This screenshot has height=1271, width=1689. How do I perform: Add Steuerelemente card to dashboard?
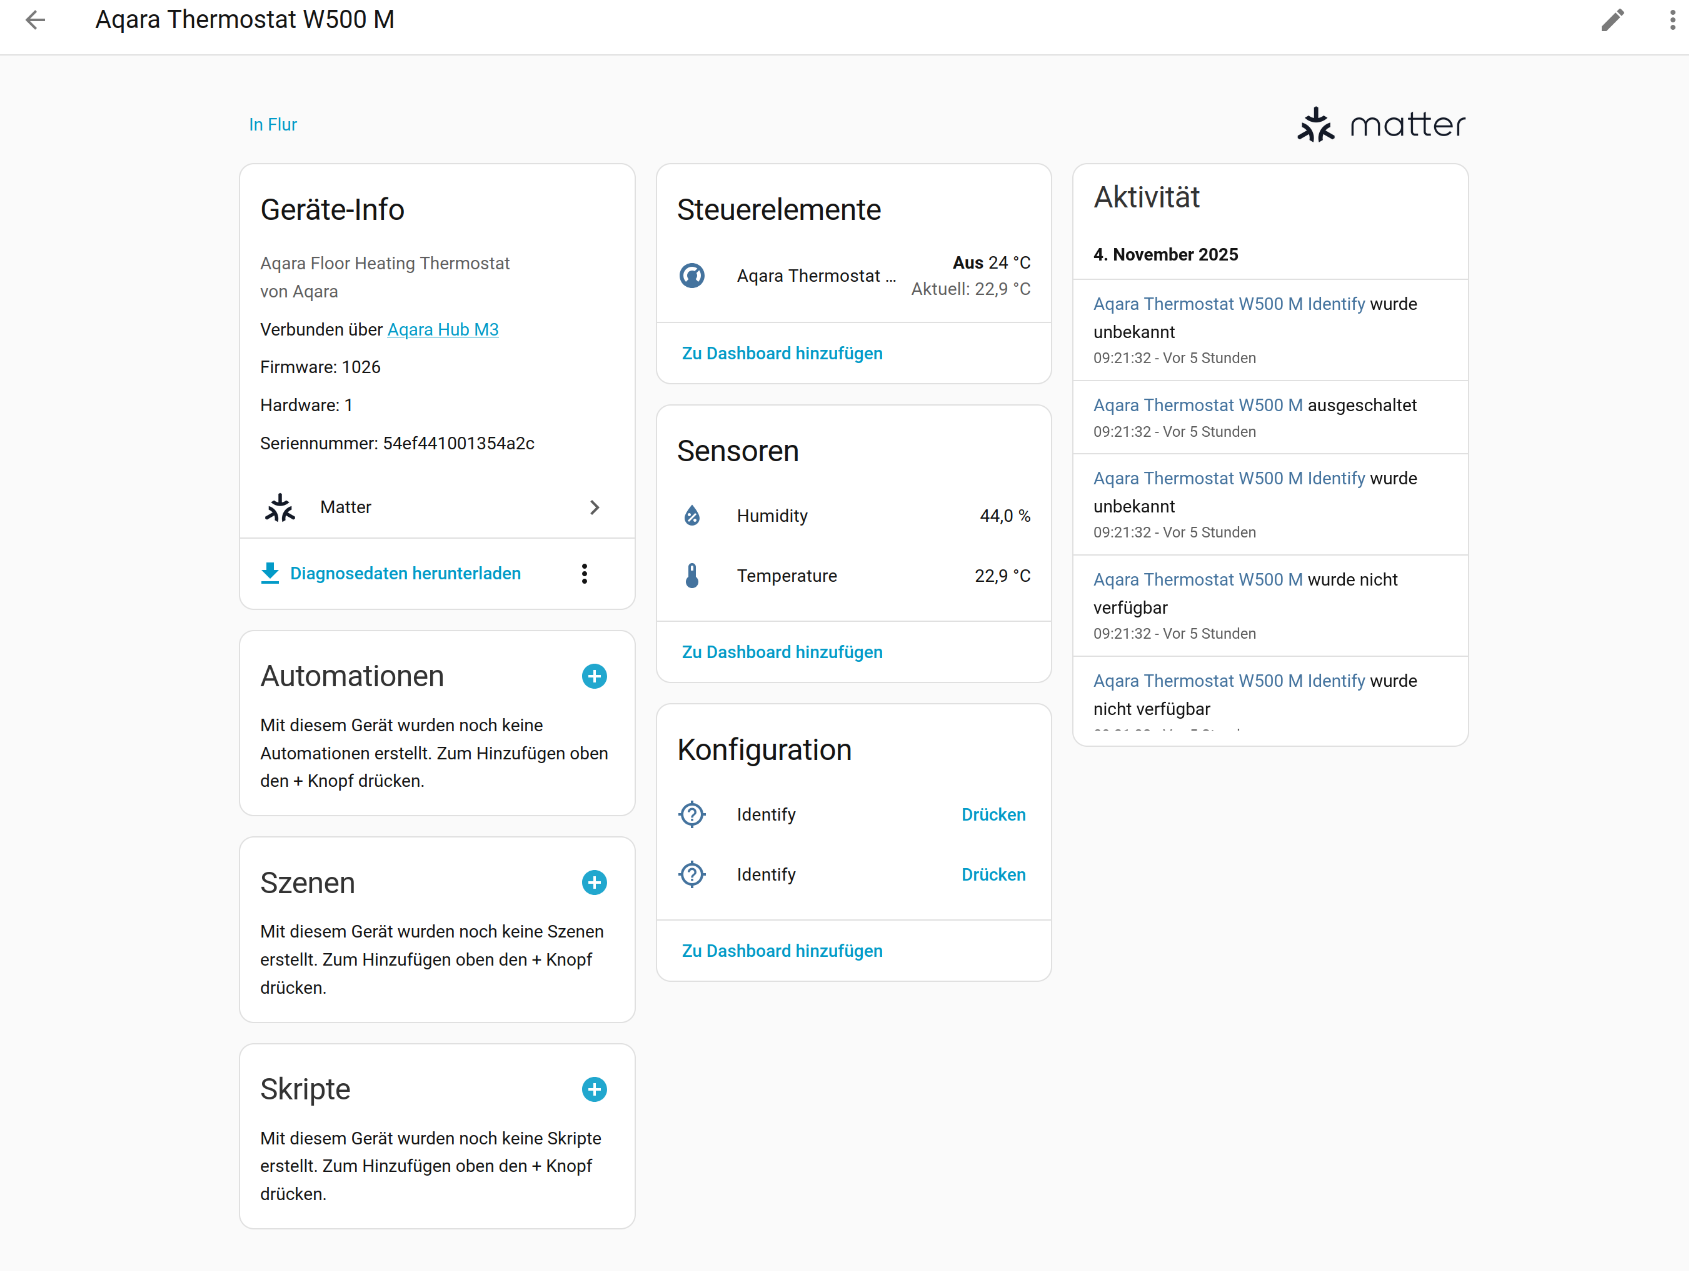click(x=782, y=354)
